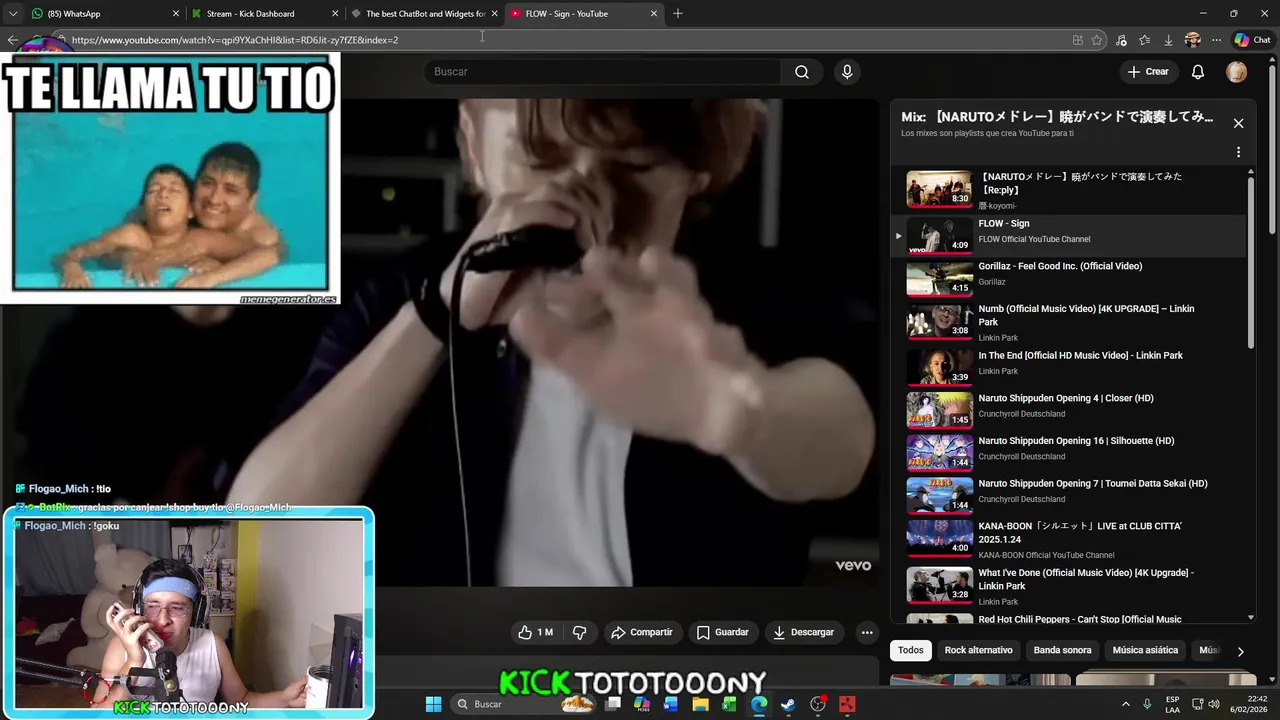Play NARUTO medley Re:ply playlist thumbnail

[x=939, y=189]
